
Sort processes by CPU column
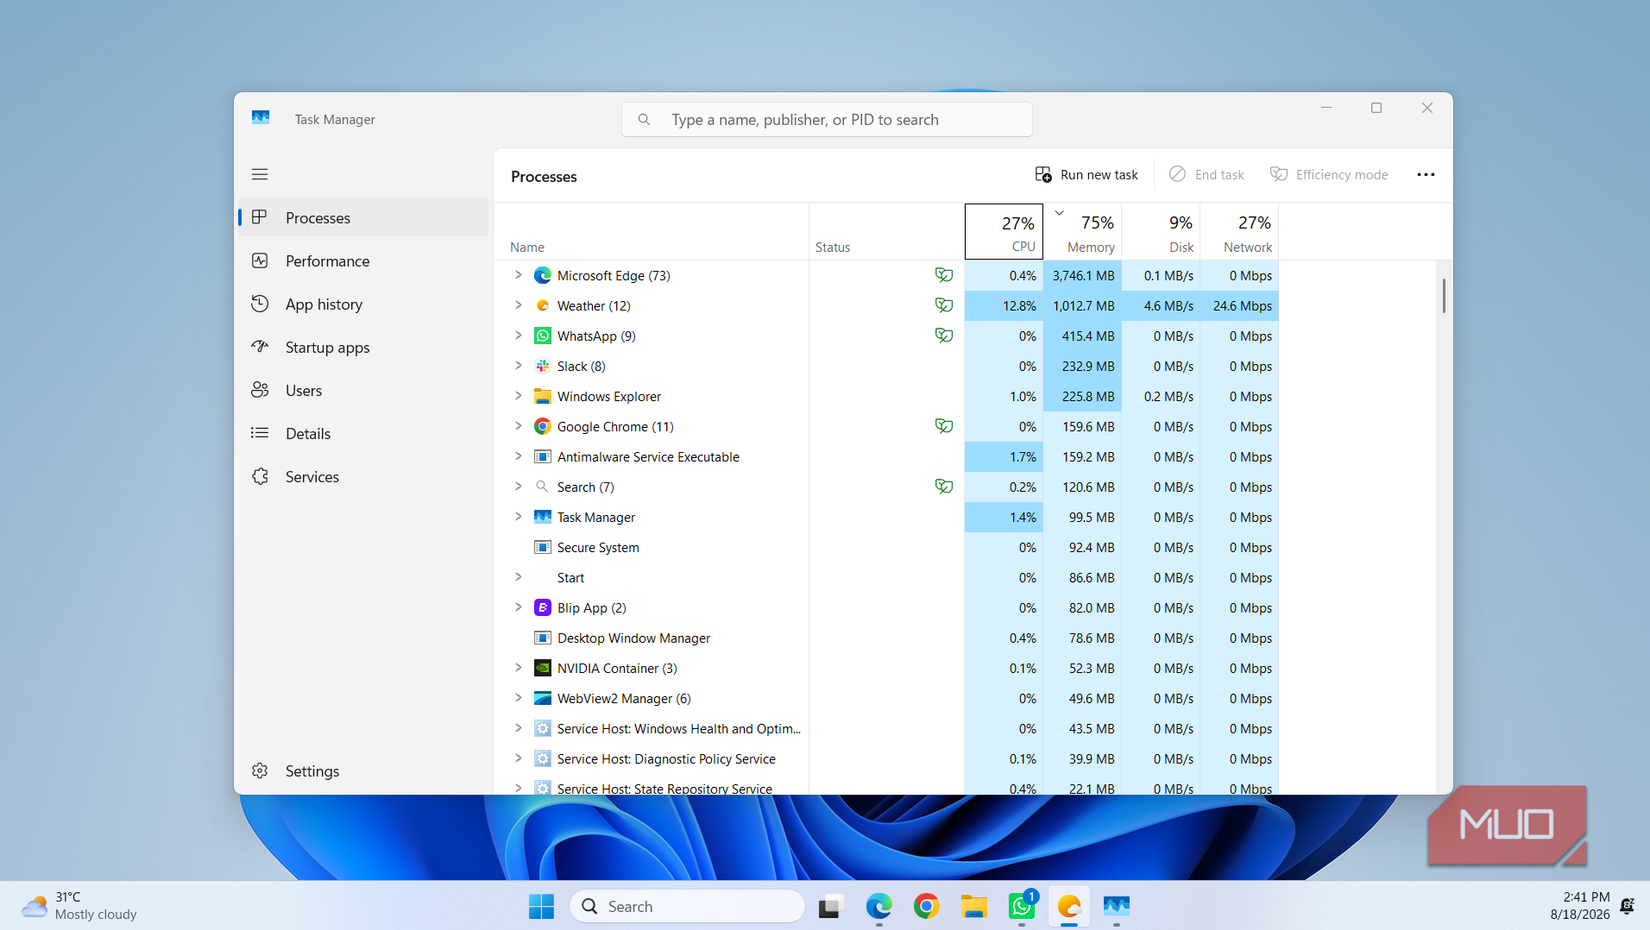tap(1004, 232)
